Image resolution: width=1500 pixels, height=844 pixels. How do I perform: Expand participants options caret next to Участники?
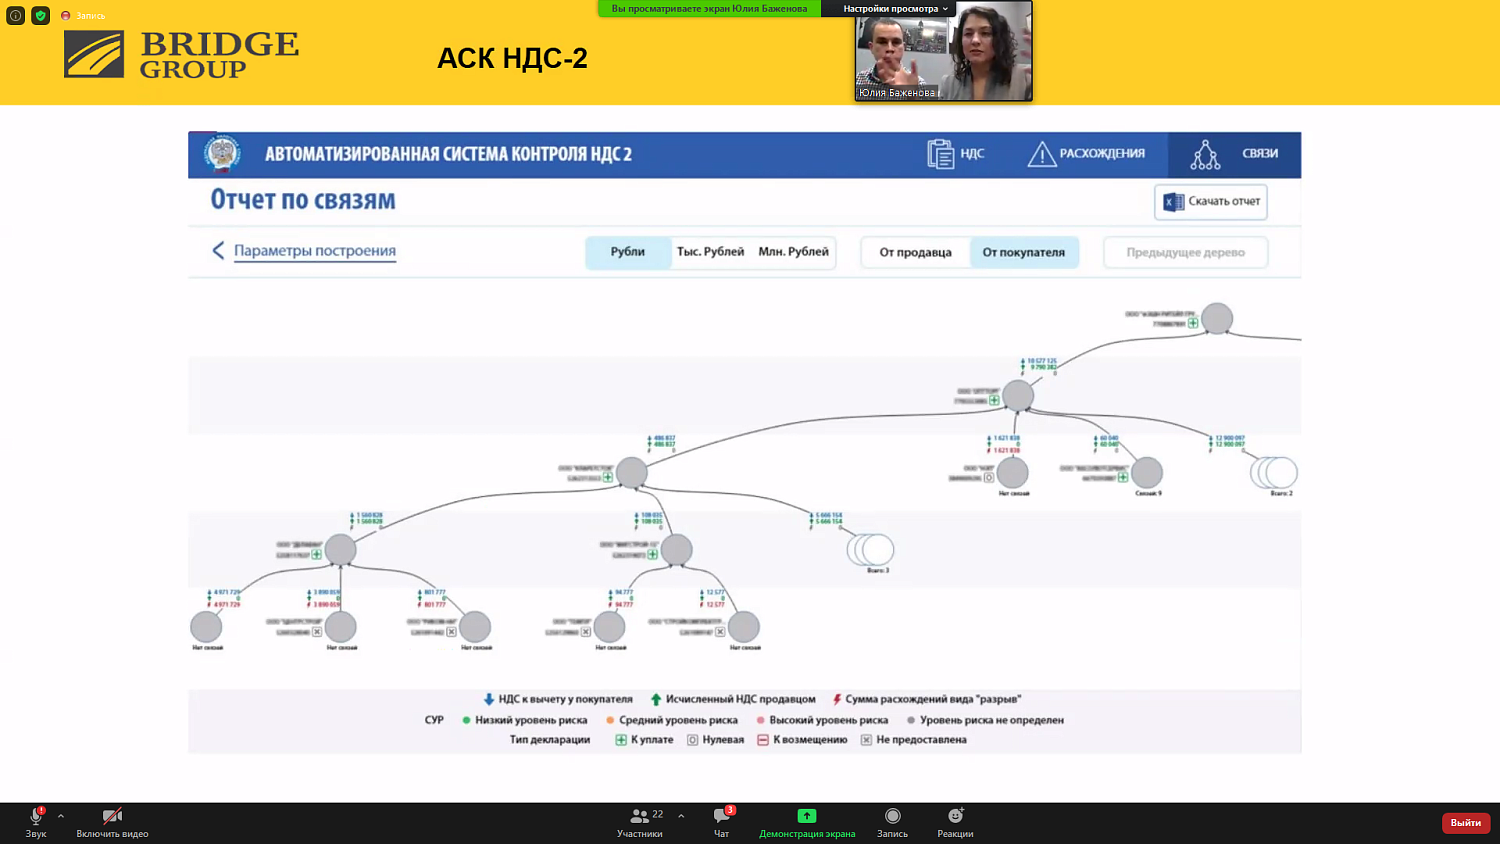tap(681, 816)
